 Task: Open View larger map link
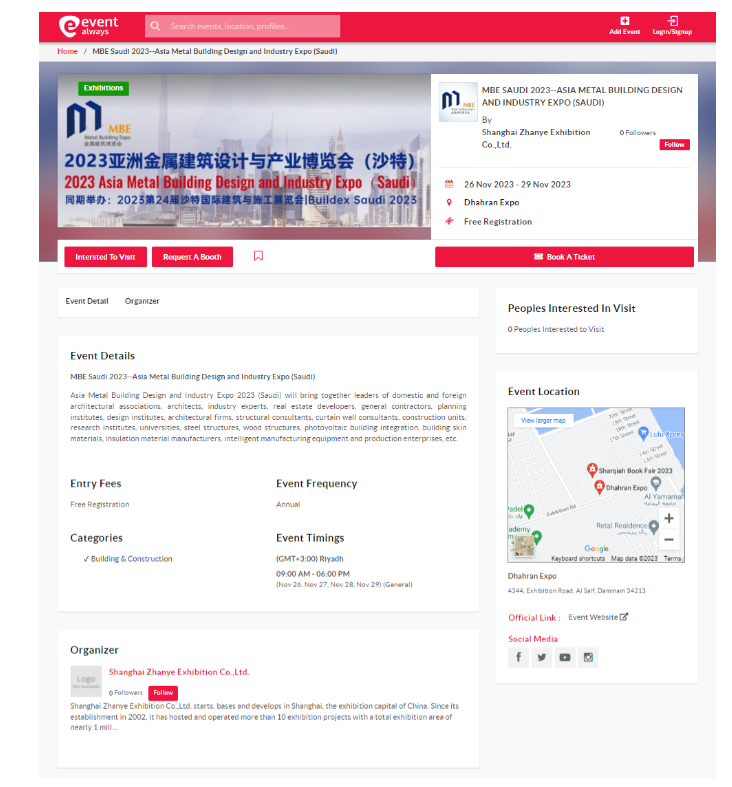(543, 421)
